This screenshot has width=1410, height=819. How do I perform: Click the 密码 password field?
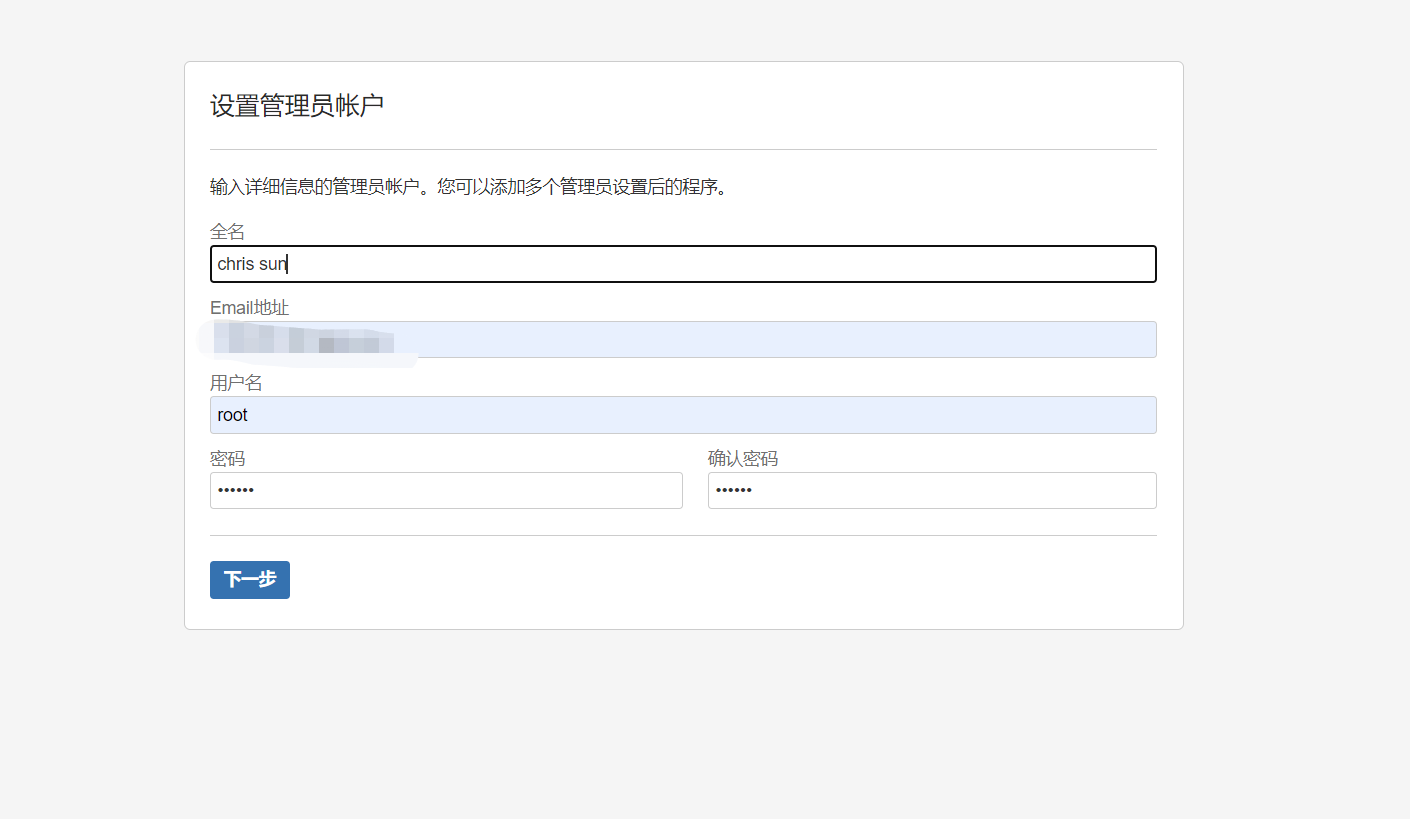446,490
